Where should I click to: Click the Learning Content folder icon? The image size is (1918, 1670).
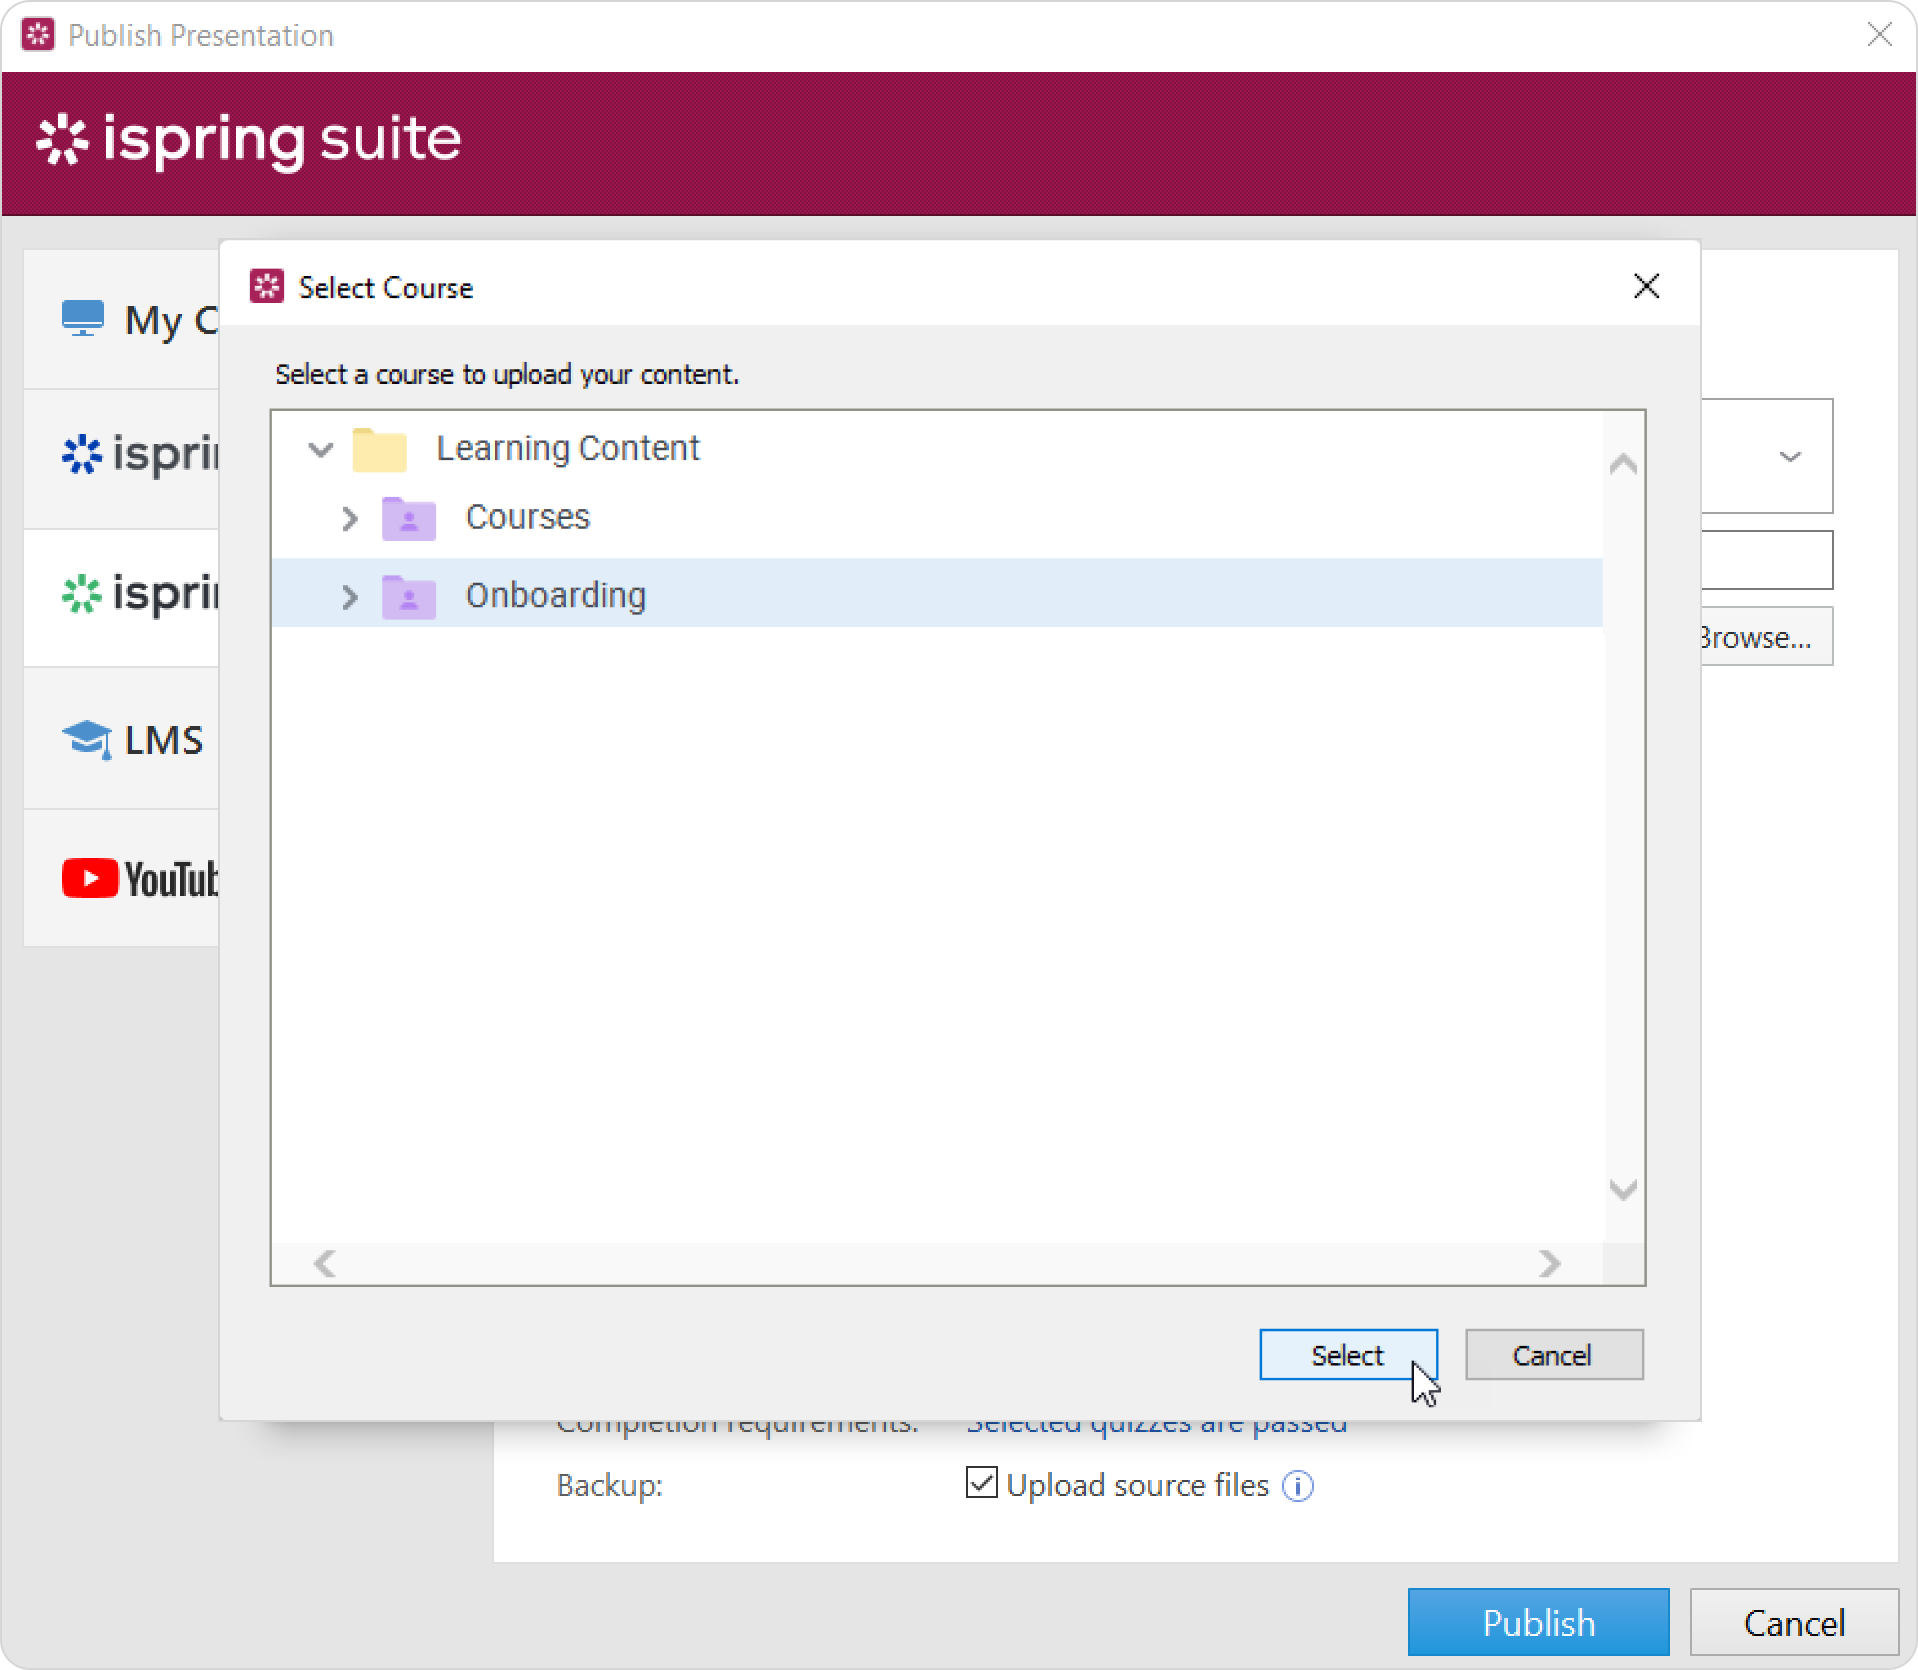379,450
